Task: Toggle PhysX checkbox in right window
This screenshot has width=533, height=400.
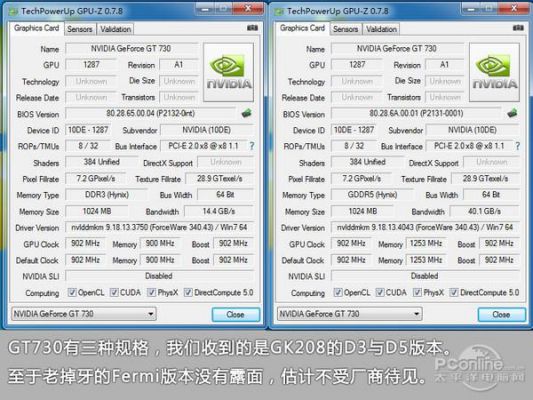Action: click(x=417, y=292)
